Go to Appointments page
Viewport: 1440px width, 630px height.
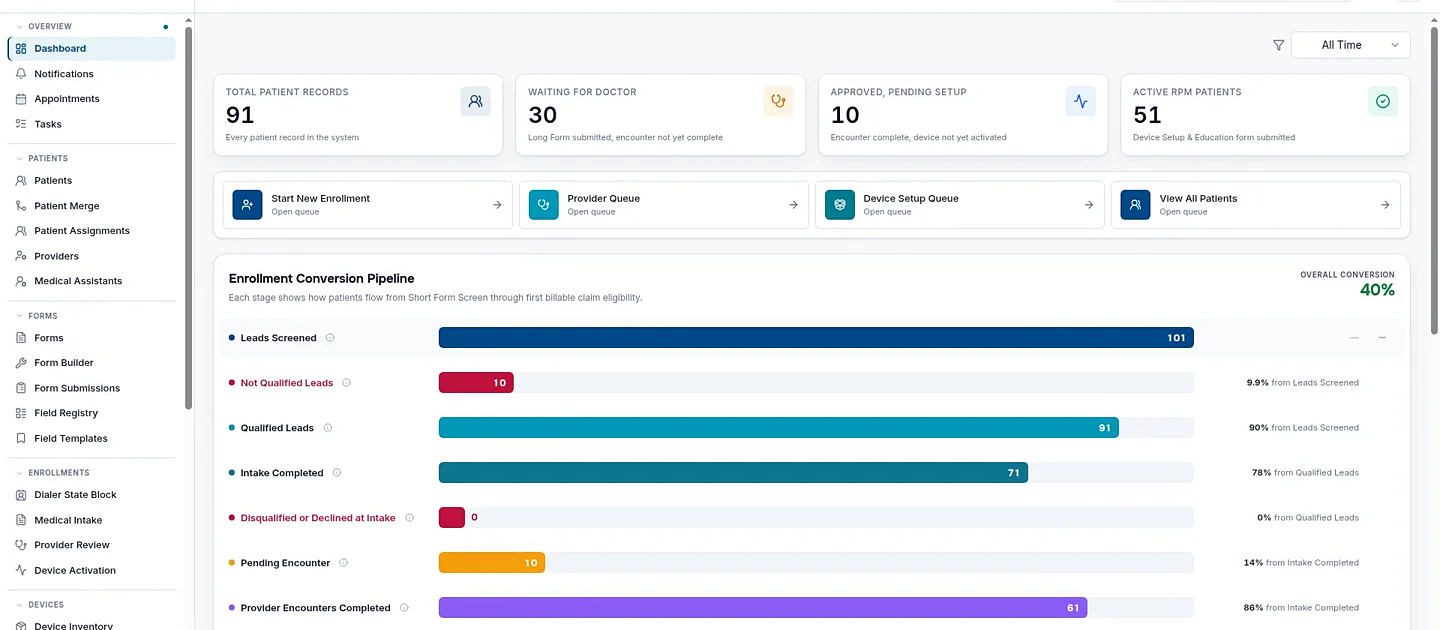[x=91, y=99]
